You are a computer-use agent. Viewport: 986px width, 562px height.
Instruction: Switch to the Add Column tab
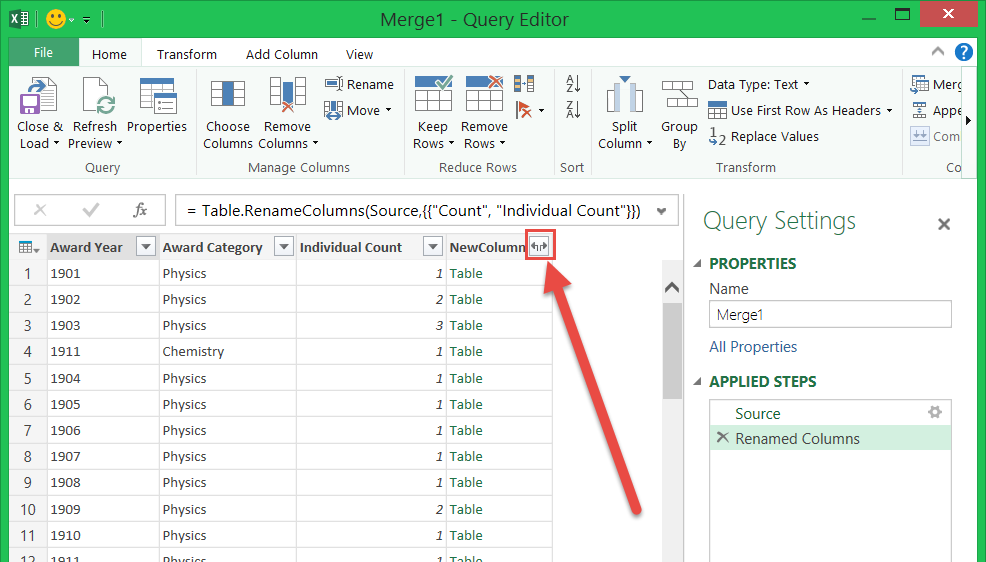[282, 54]
